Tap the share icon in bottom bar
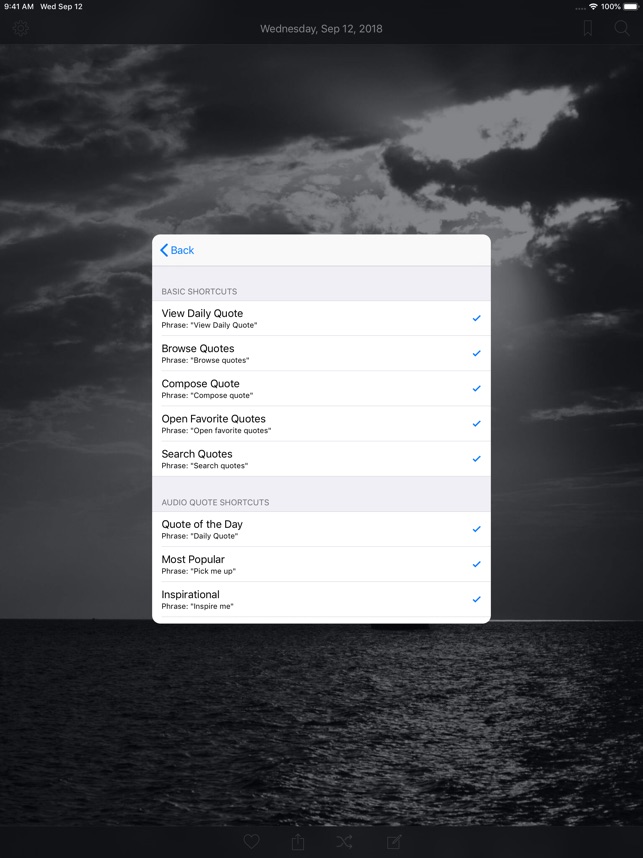Image resolution: width=643 pixels, height=858 pixels. click(x=298, y=841)
